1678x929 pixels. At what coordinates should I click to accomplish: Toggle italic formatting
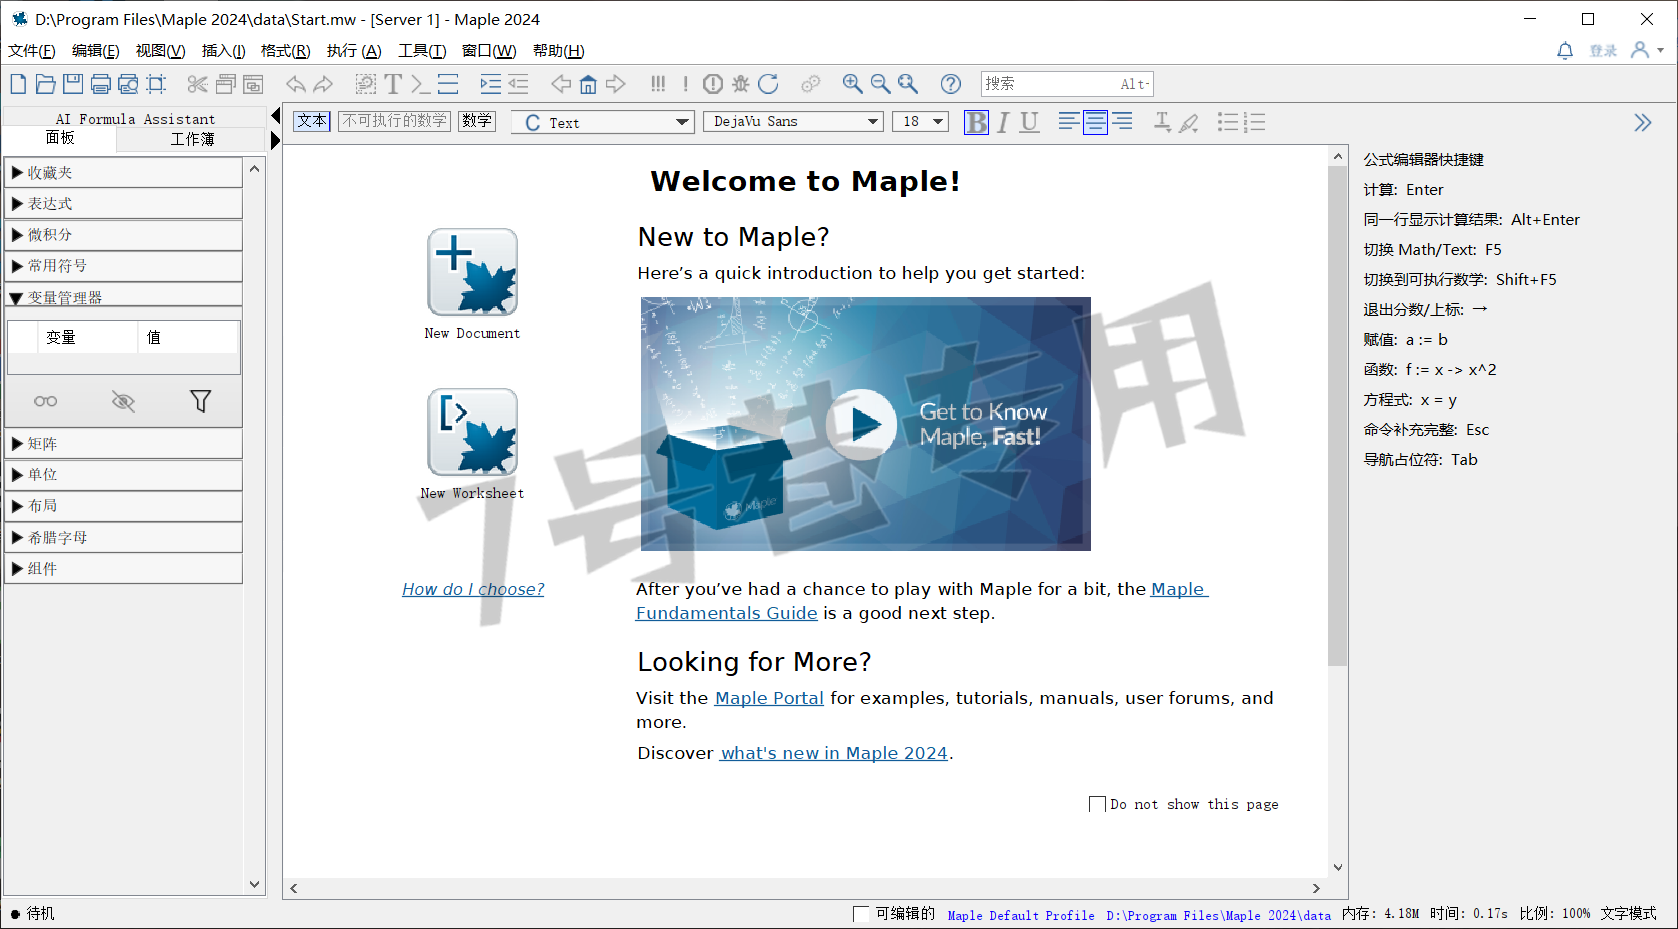[1003, 122]
